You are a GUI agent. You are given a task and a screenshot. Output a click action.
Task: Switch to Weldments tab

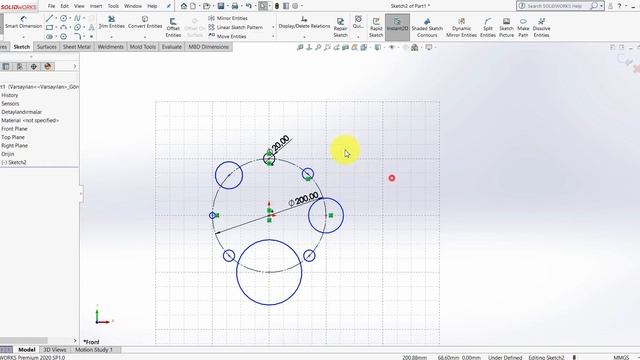(x=110, y=47)
